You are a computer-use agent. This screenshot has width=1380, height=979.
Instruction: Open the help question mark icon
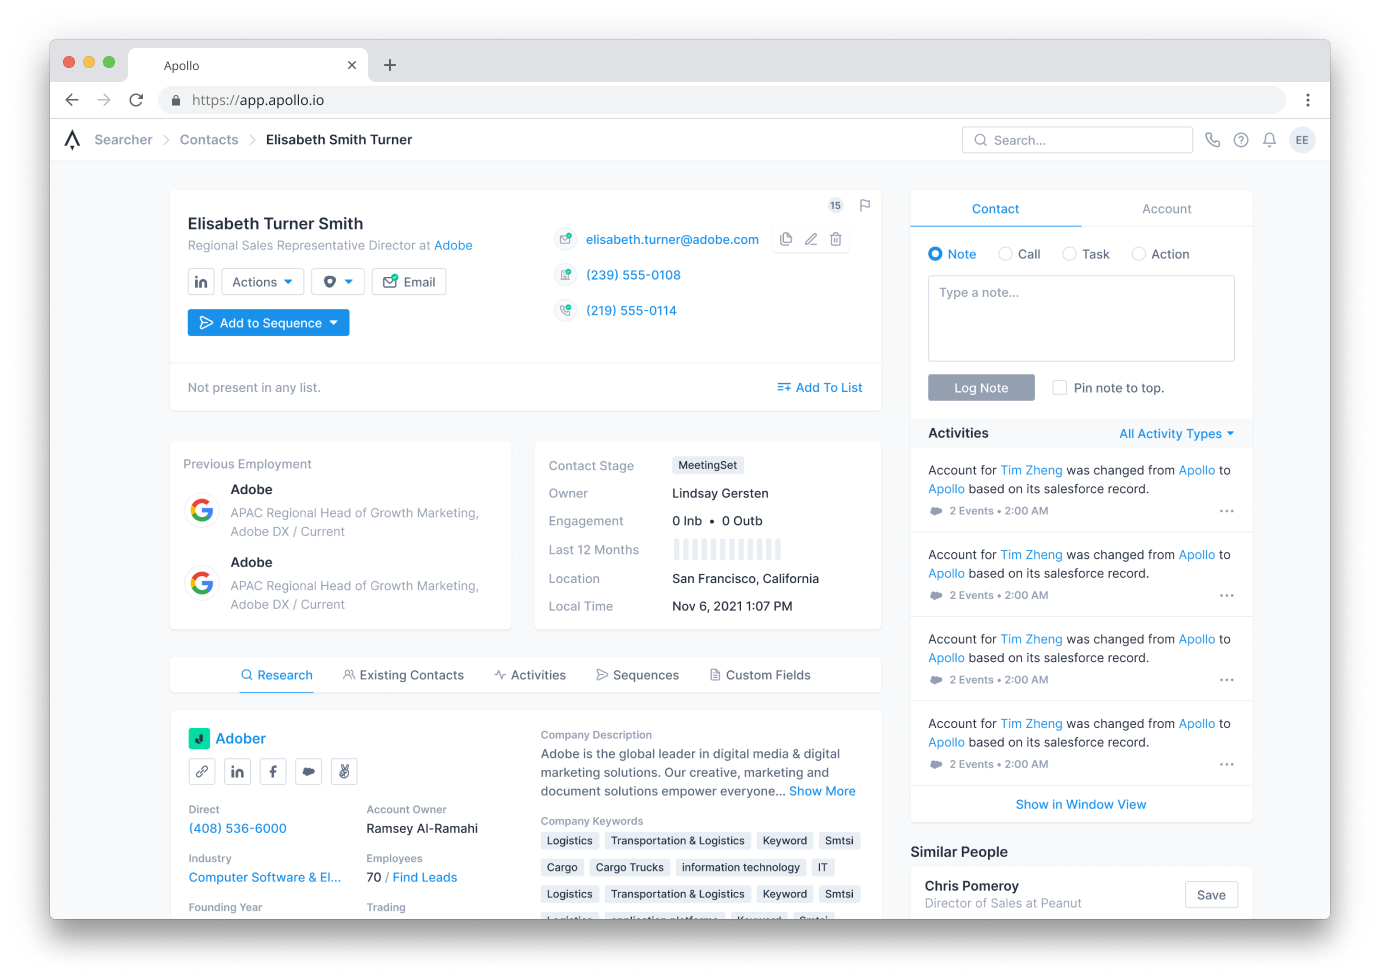point(1241,140)
